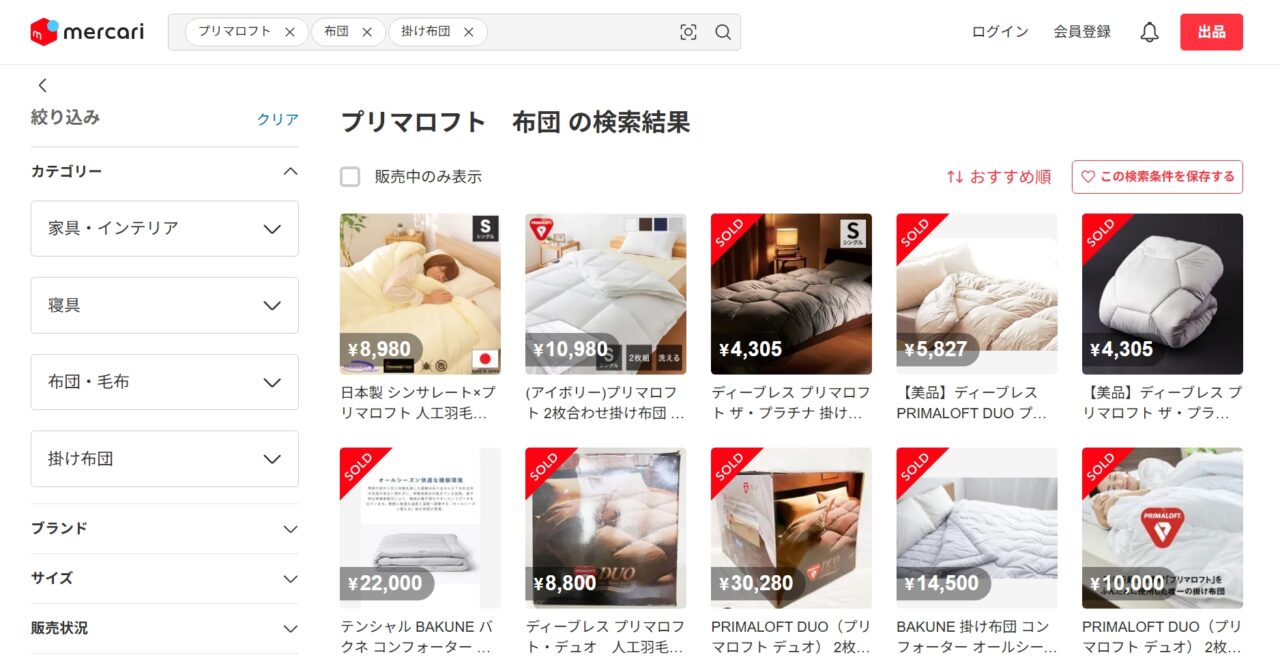
Task: Open the 寝具 category dropdown
Action: click(x=165, y=305)
